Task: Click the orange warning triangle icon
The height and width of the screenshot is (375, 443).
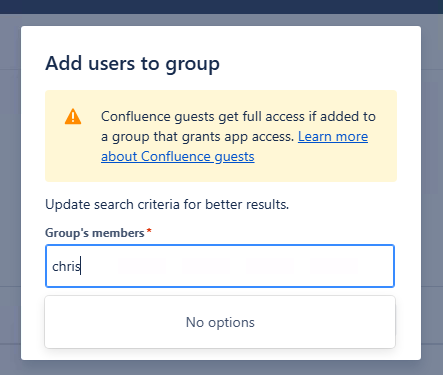Action: click(73, 117)
